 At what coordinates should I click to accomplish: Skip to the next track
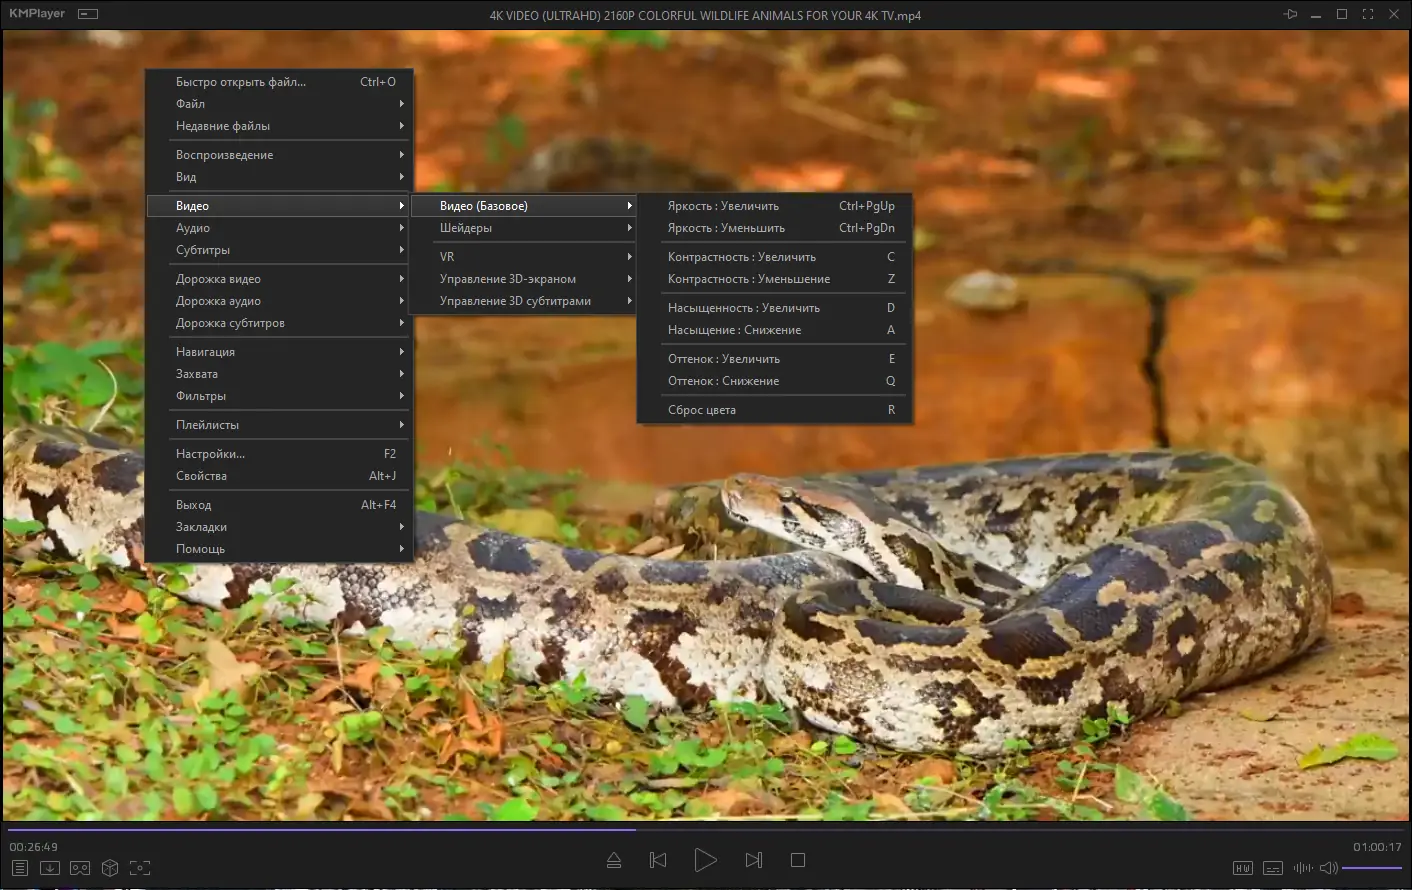click(x=754, y=860)
